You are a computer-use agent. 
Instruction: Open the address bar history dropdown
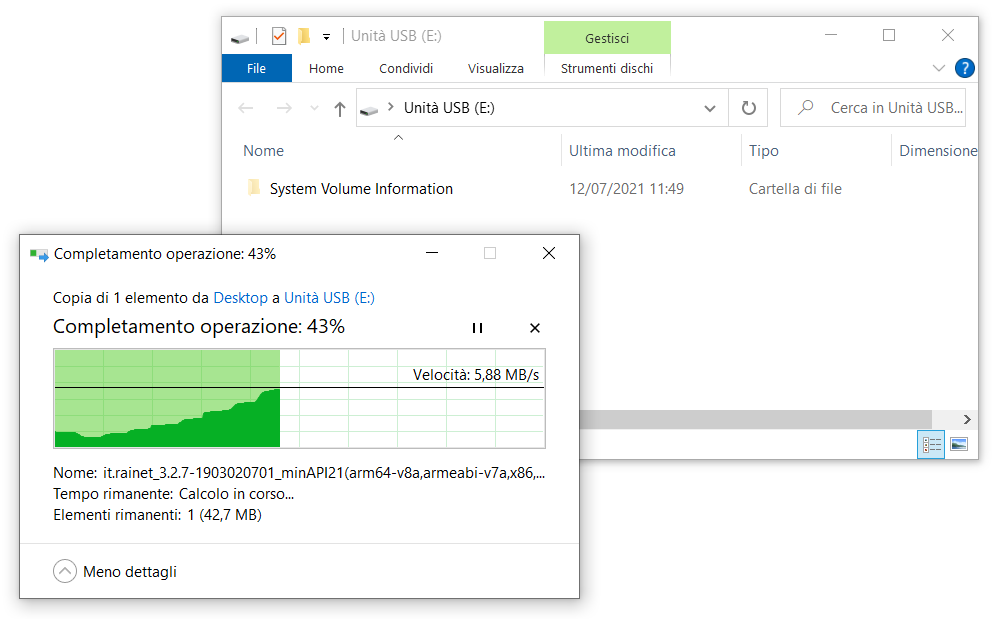tap(710, 108)
